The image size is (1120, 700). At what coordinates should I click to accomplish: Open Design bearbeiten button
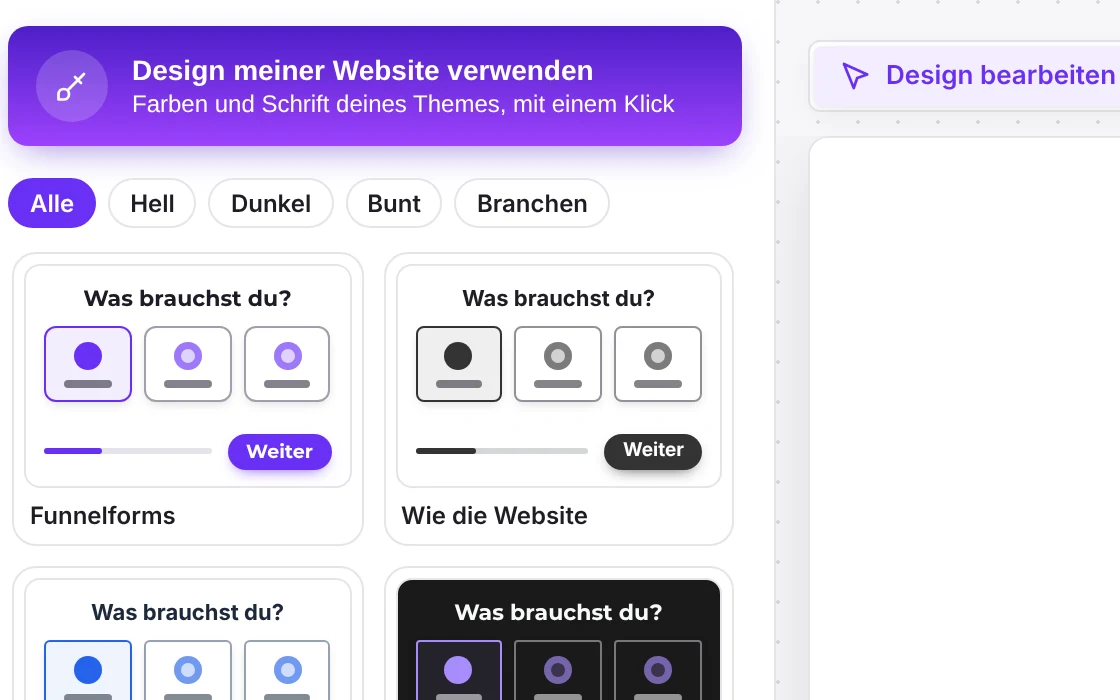[965, 76]
